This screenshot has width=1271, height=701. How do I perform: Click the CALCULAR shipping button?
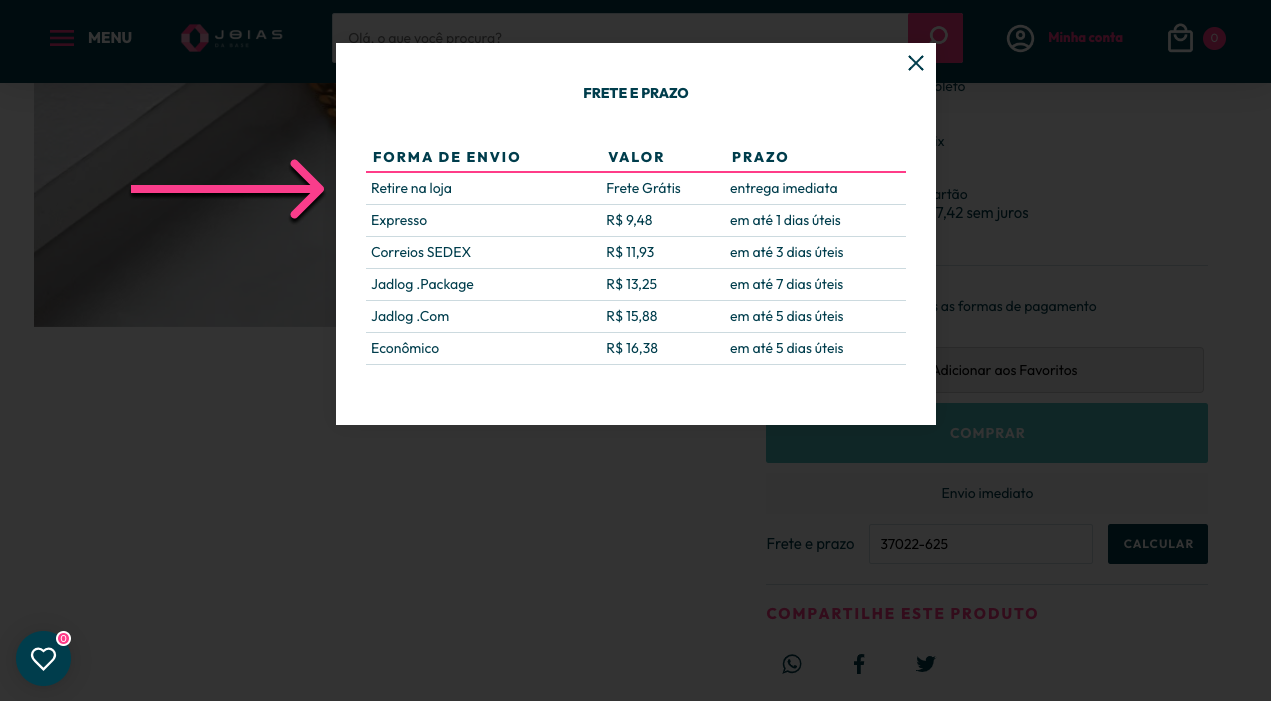click(1158, 544)
